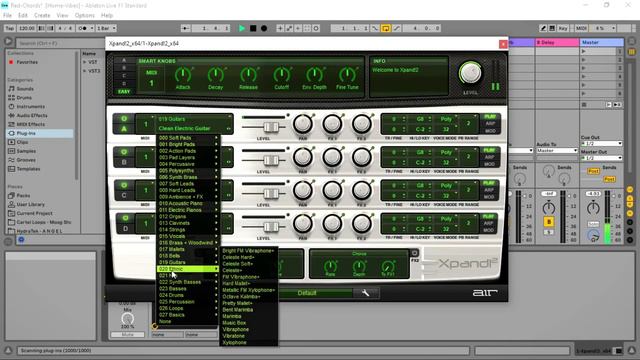
Task: Expand the VST3 folder in browser
Action: point(85,71)
